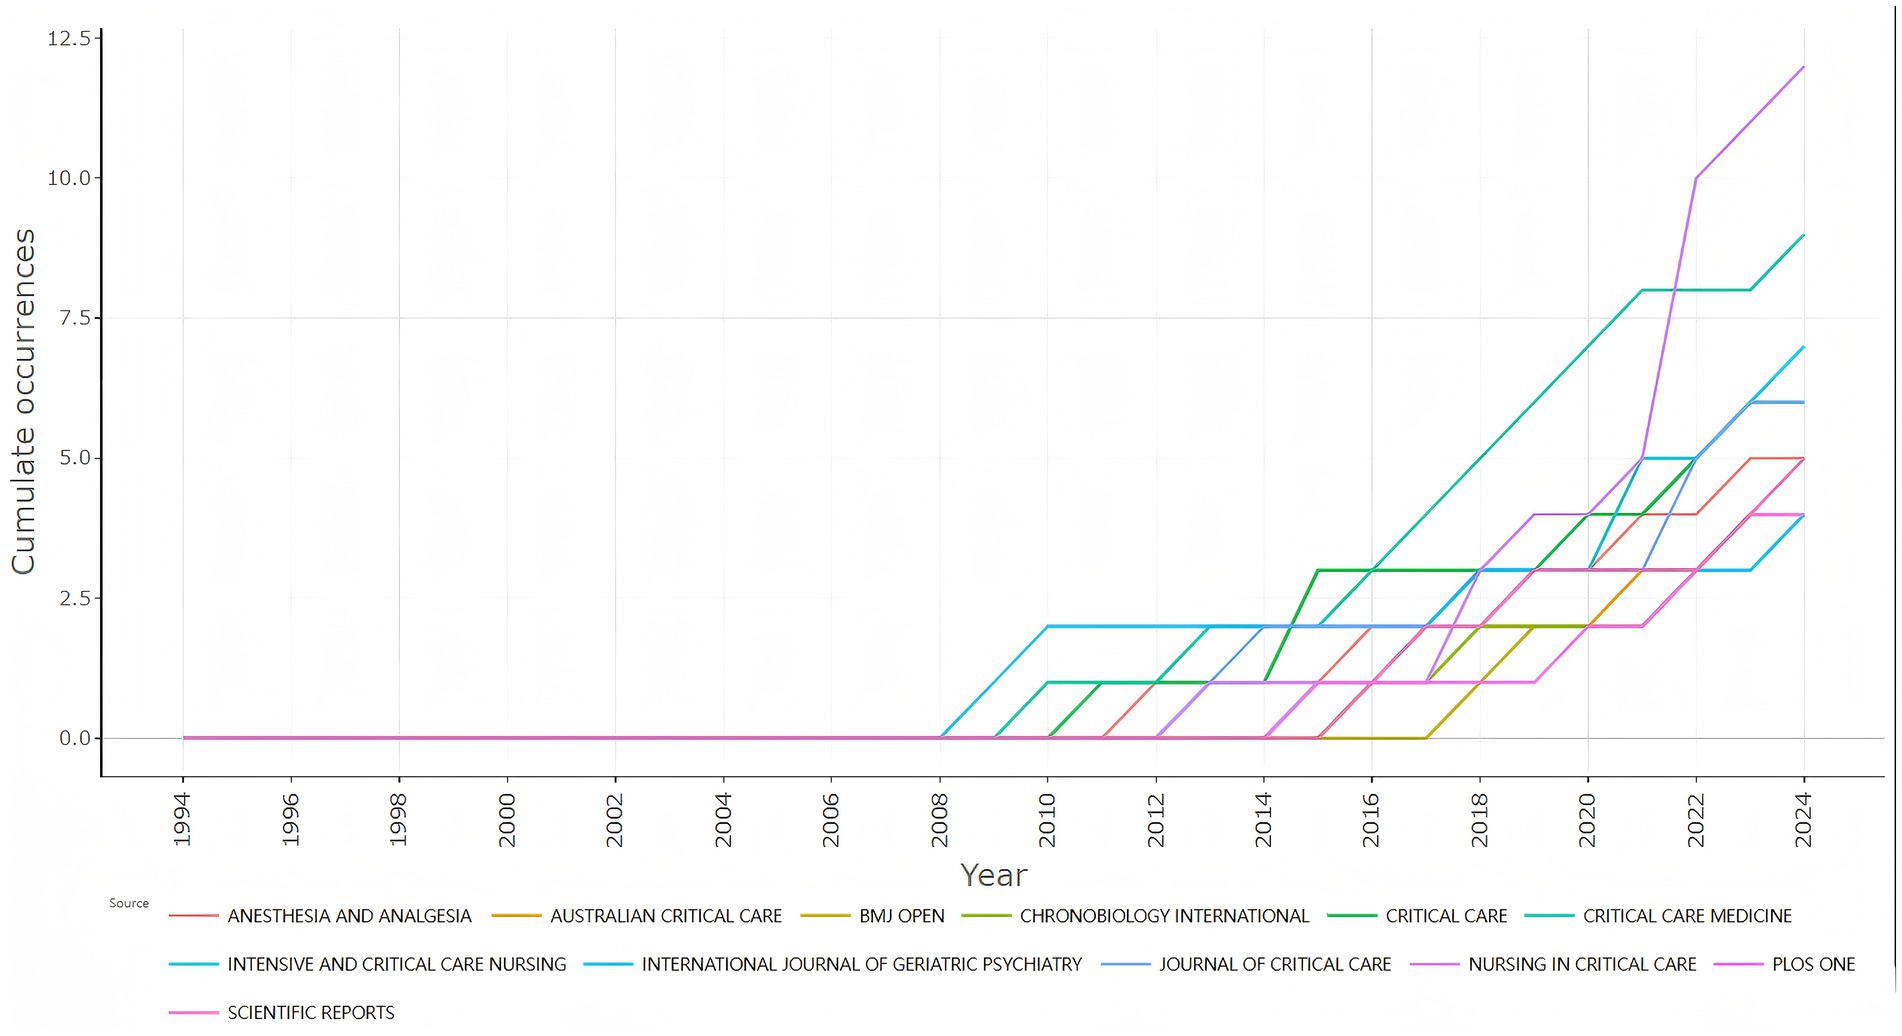
Task: Select the ANESTHESIA AND ANALGESIA legend entry
Action: coord(320,916)
